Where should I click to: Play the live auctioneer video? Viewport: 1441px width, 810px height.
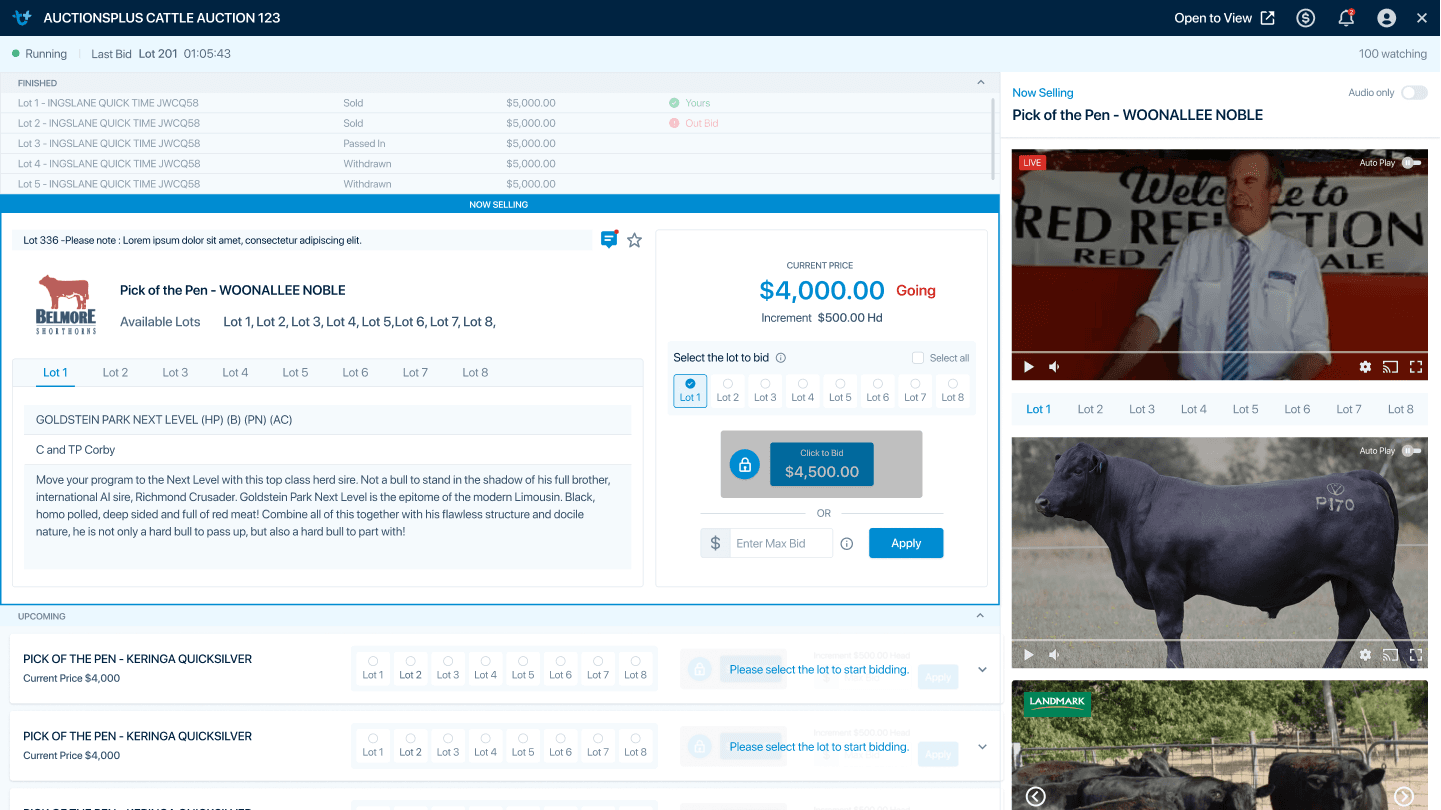coord(1029,367)
